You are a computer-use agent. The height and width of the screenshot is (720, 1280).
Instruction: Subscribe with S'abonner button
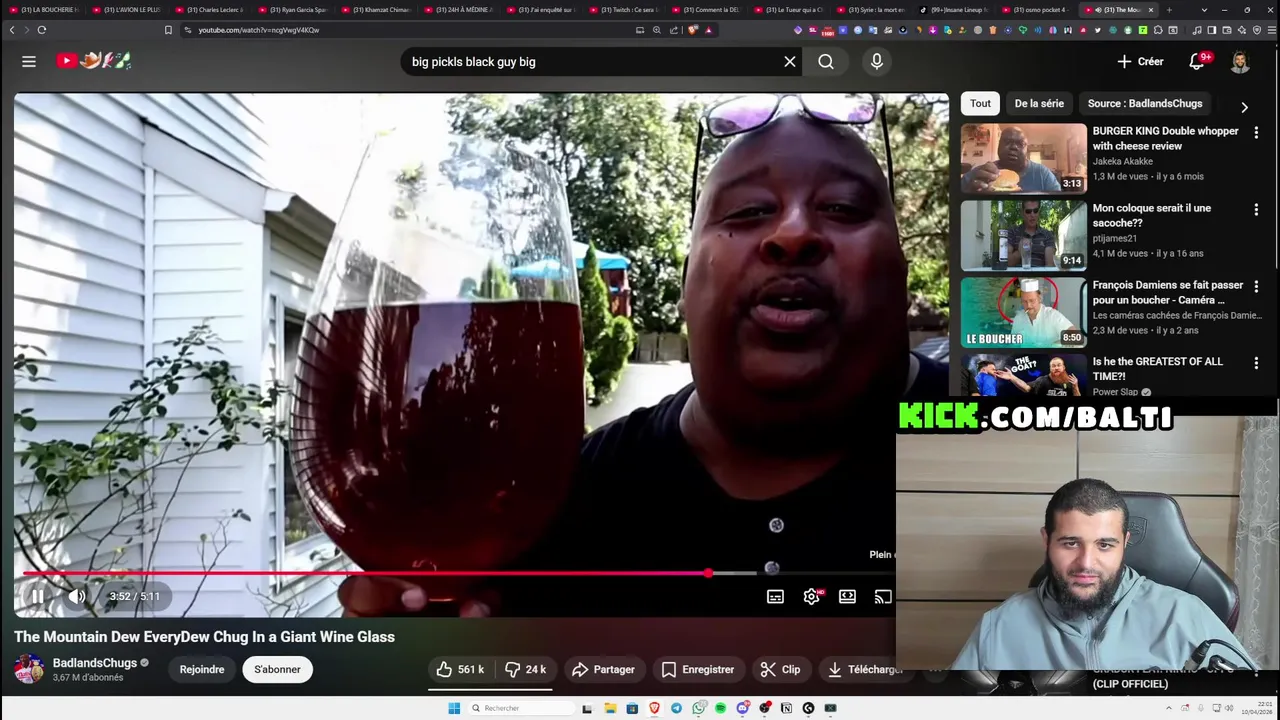point(277,669)
